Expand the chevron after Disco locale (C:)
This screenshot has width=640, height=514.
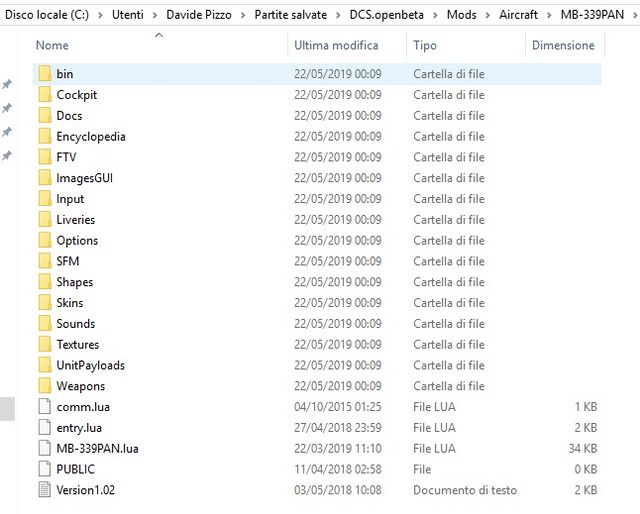pos(100,15)
